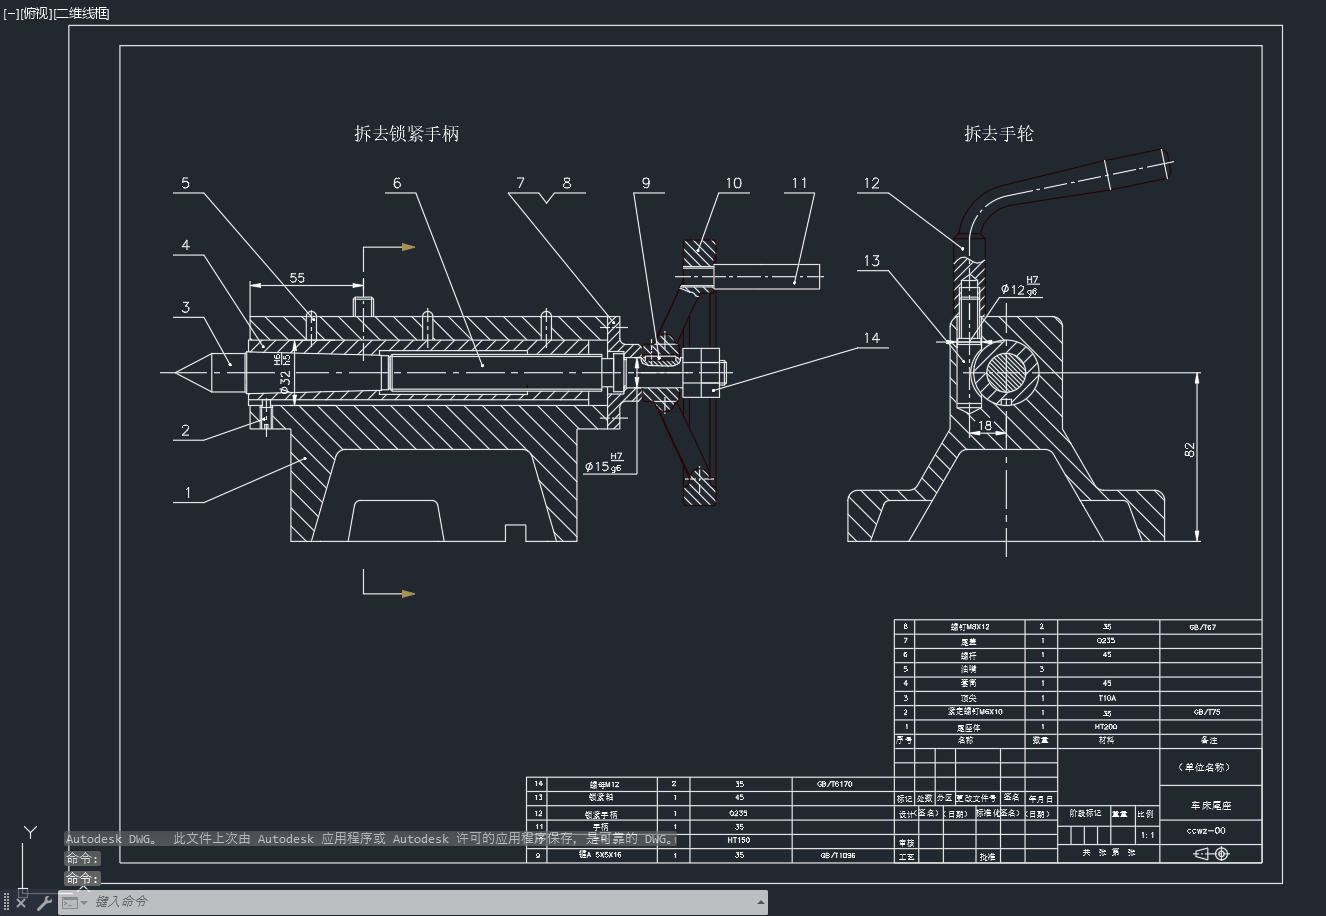Select the projection symbol in title block
This screenshot has width=1326, height=916.
pyautogui.click(x=1211, y=853)
